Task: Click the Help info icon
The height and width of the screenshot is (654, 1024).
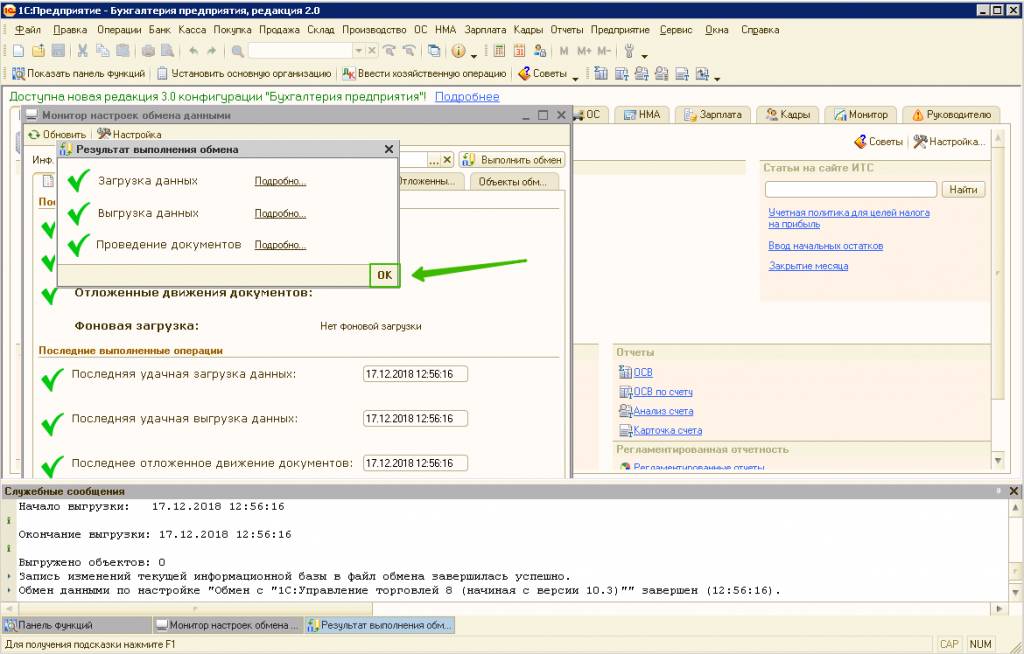Action: pos(458,51)
